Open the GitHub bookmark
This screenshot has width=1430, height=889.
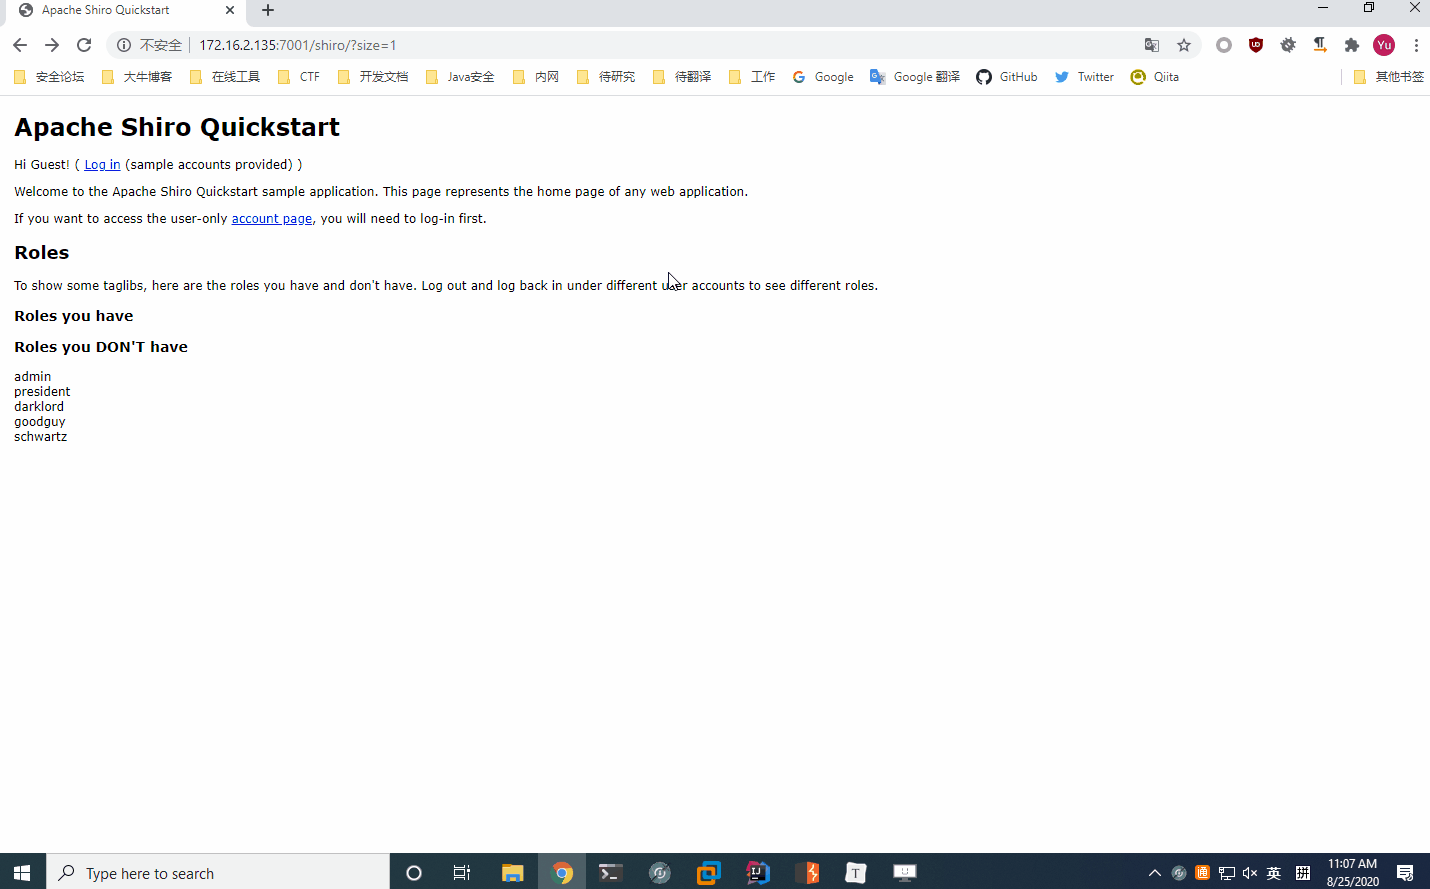[x=1007, y=77]
